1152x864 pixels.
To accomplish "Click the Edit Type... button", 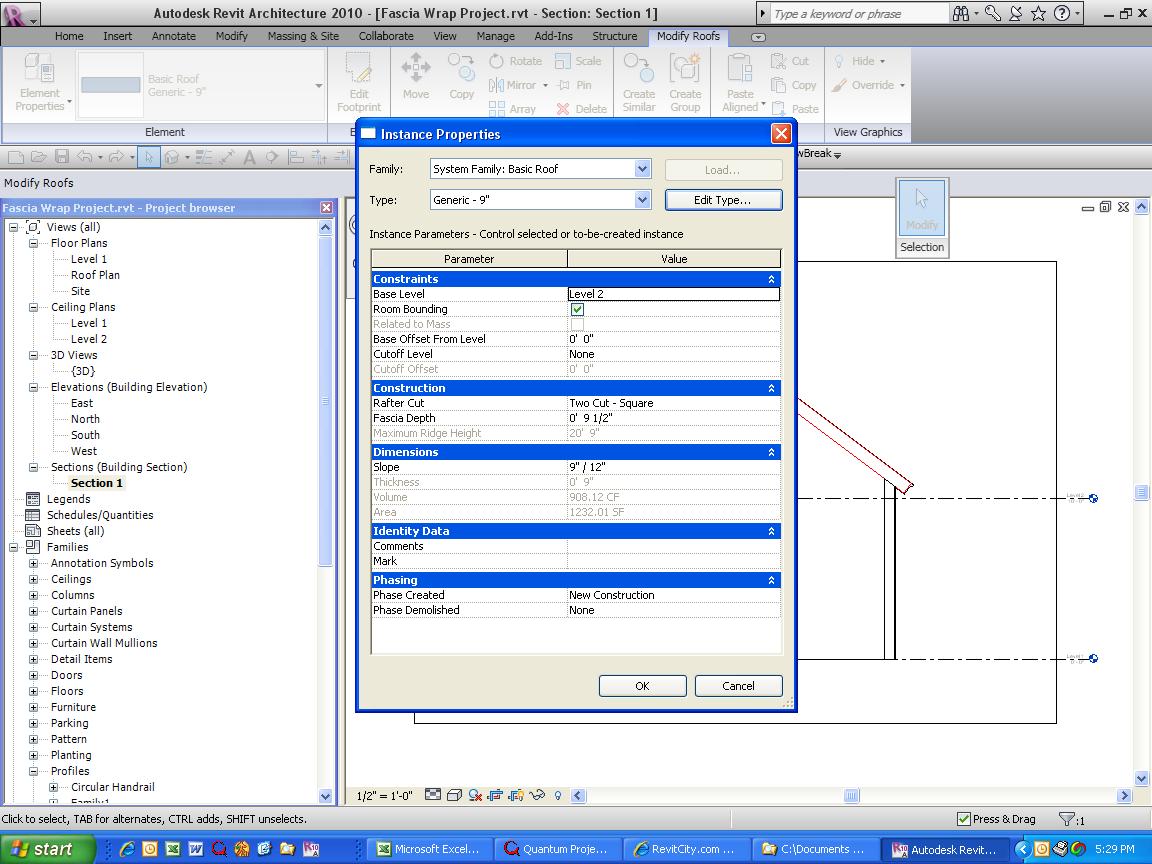I will click(x=723, y=200).
